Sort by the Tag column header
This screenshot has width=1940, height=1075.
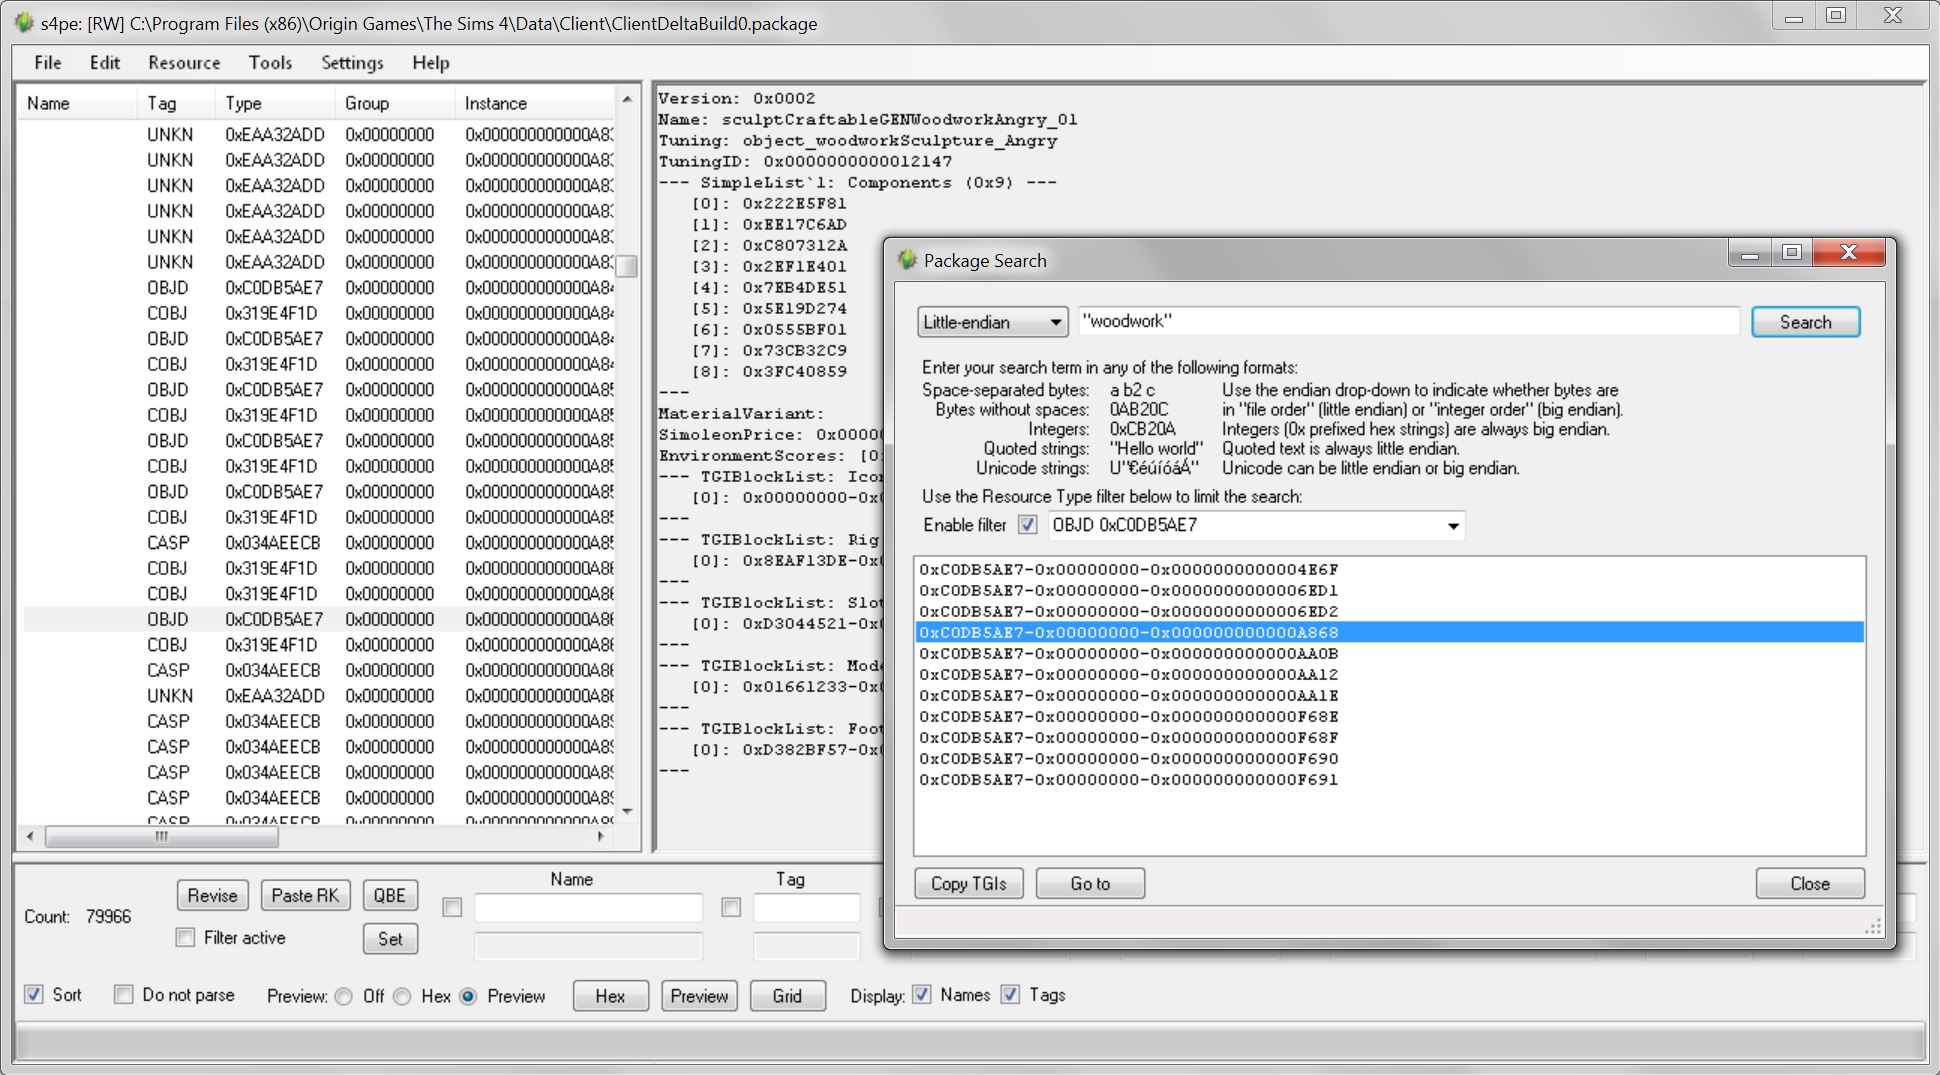pyautogui.click(x=176, y=103)
